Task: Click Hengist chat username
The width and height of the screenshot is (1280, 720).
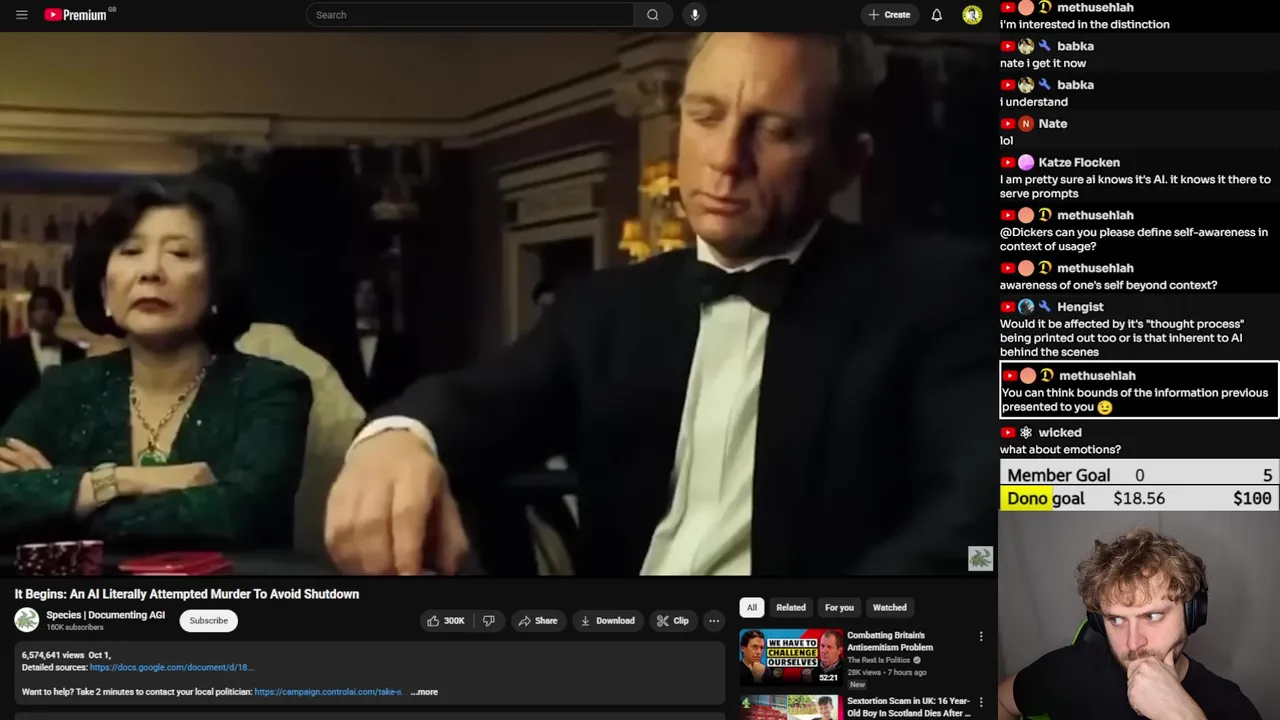Action: (1080, 307)
